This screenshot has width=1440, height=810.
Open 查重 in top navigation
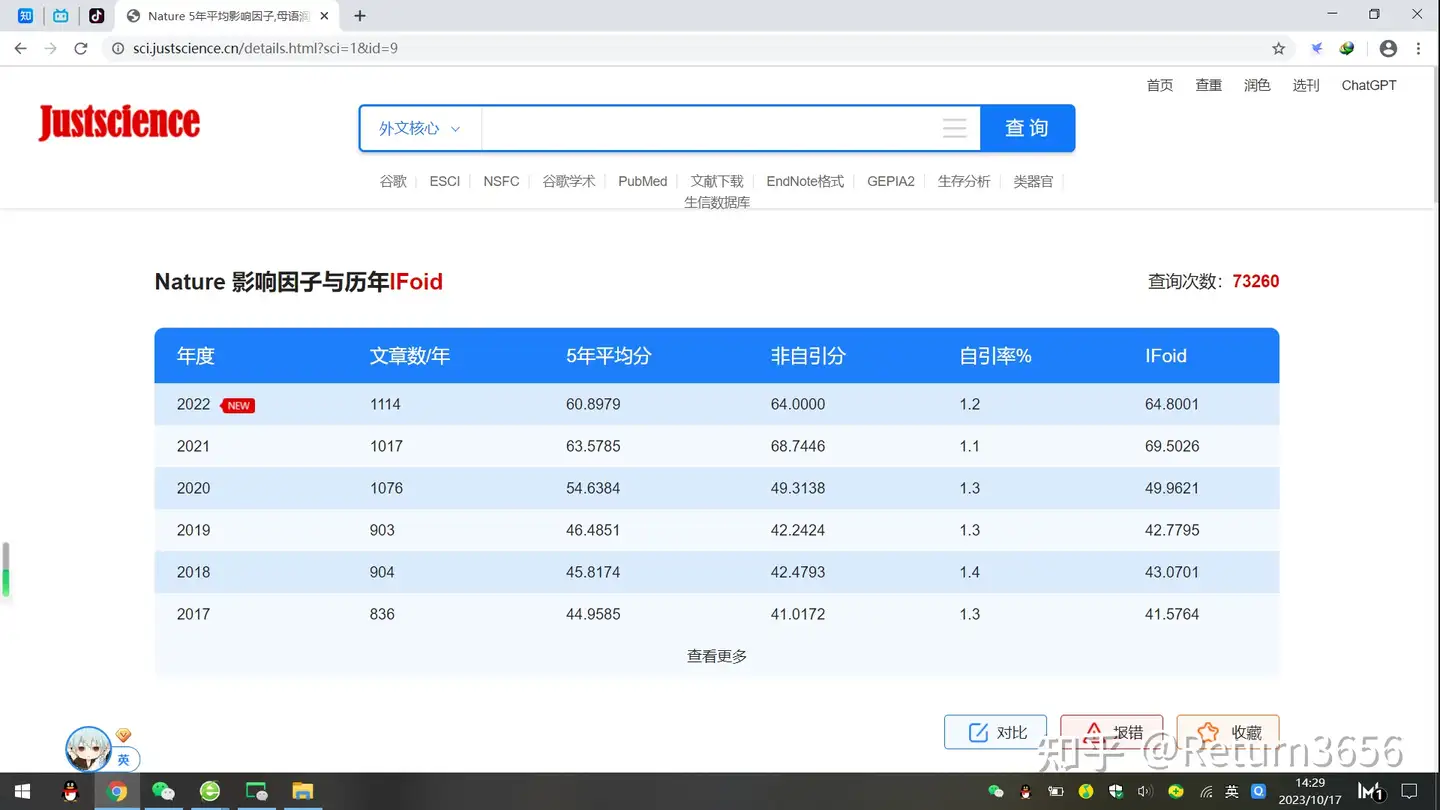1209,85
